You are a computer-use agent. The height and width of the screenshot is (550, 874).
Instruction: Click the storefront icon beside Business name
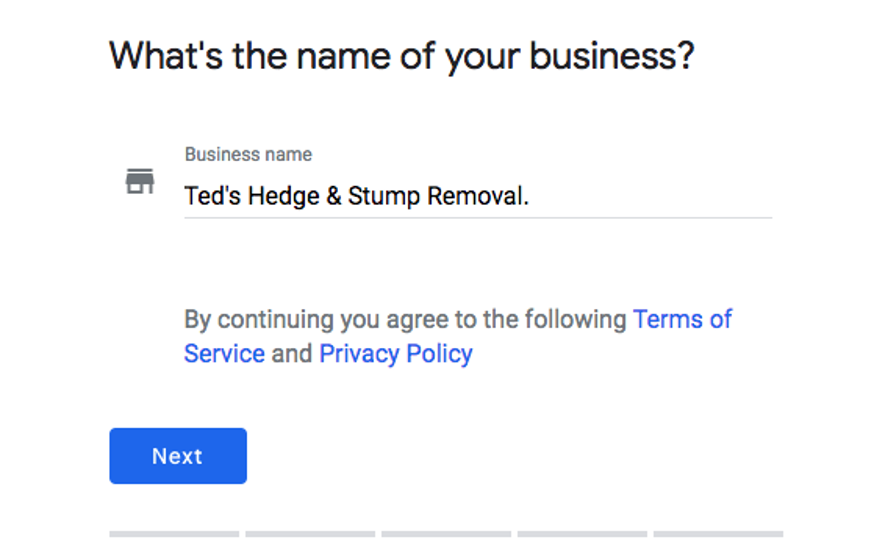[x=139, y=182]
